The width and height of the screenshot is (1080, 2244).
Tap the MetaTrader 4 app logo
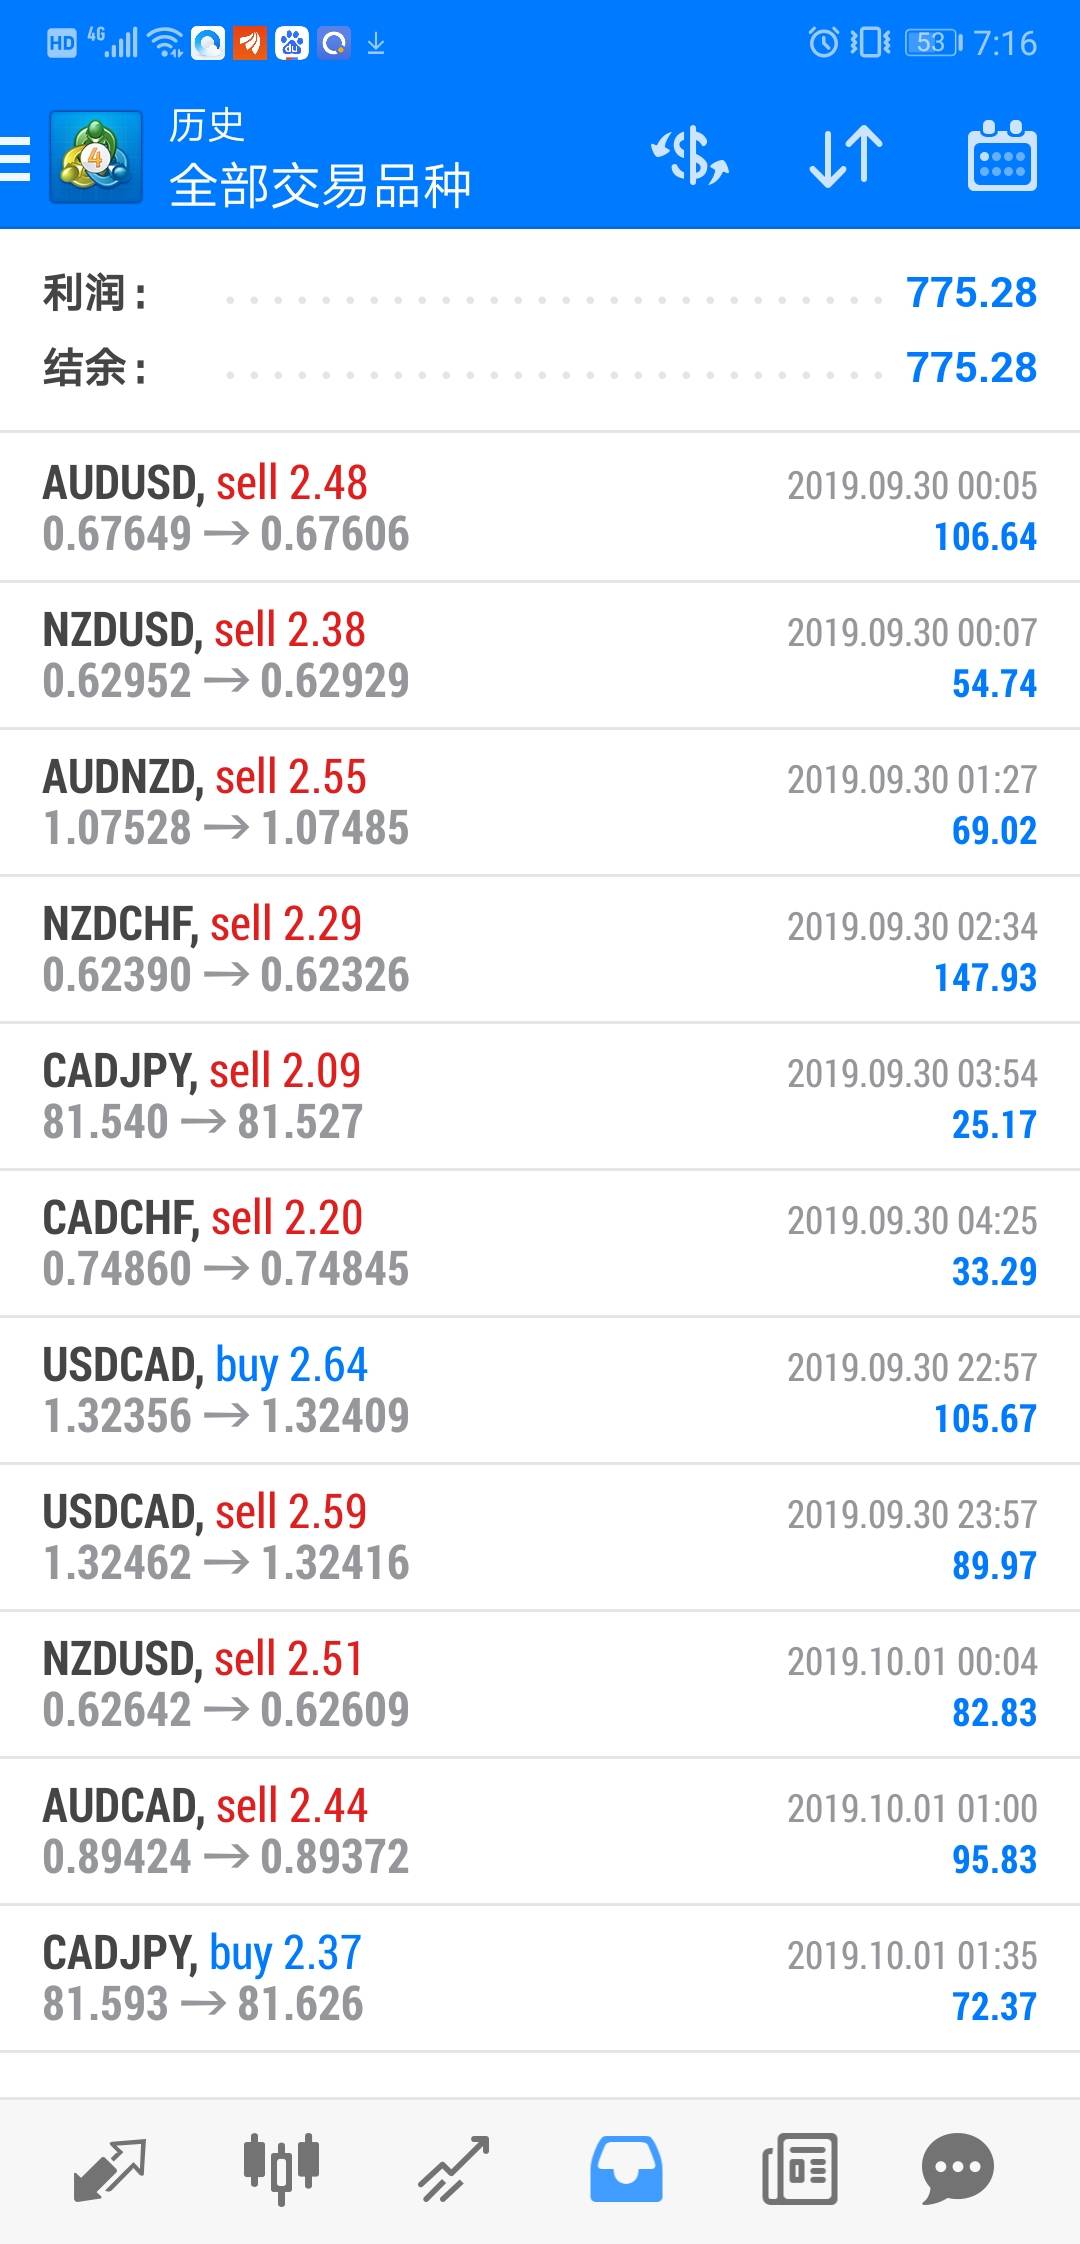pyautogui.click(x=95, y=158)
